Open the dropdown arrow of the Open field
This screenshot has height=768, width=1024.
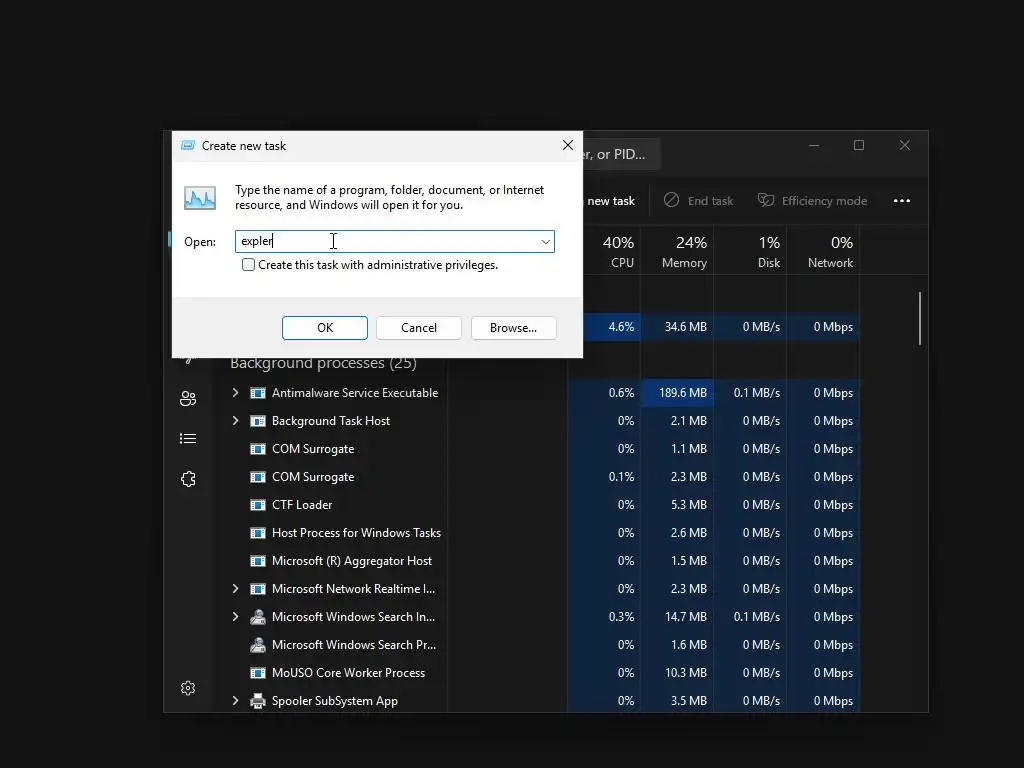pyautogui.click(x=545, y=242)
